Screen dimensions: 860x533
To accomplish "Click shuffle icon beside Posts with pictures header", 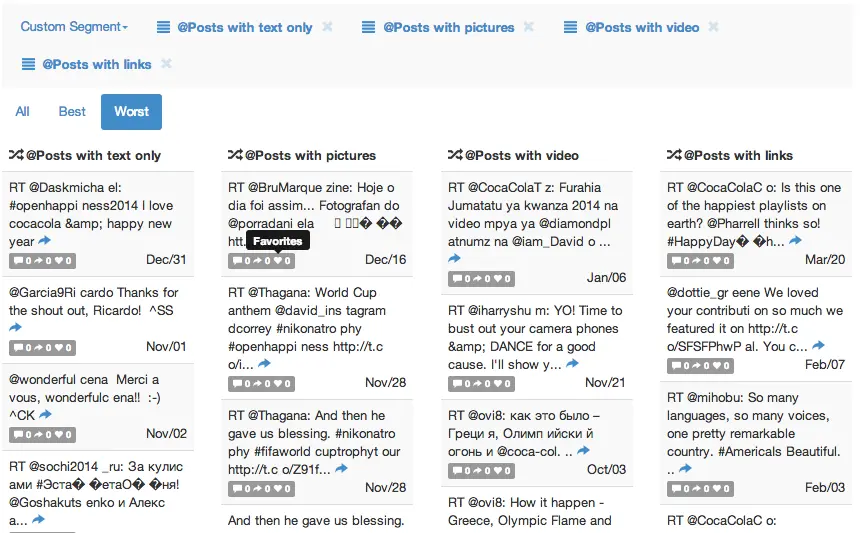I will [235, 155].
